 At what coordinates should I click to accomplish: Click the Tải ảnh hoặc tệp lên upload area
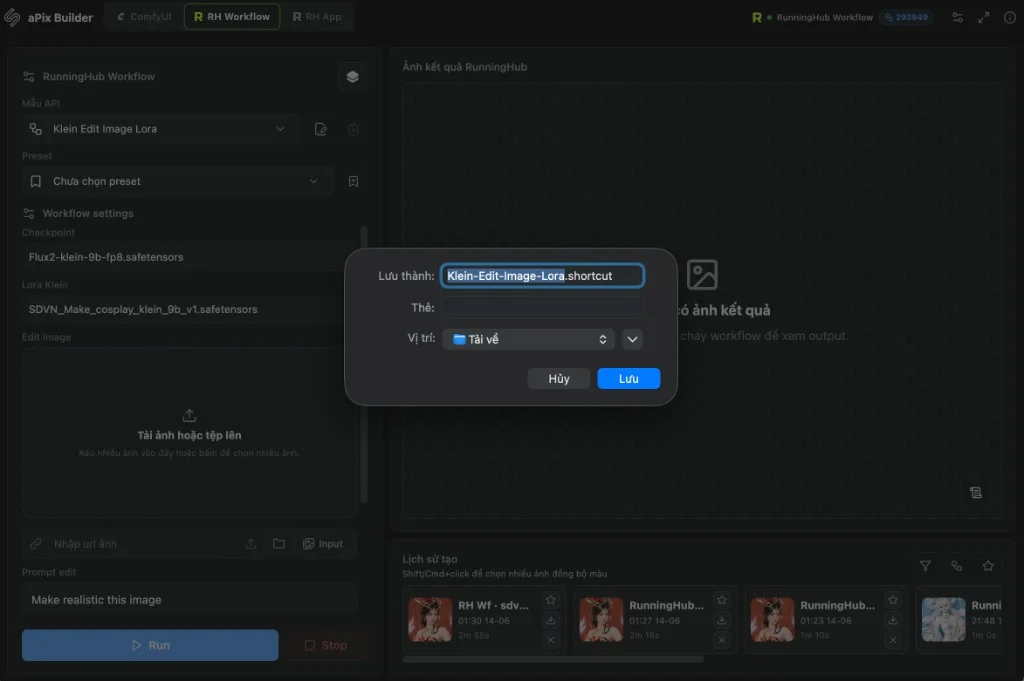pyautogui.click(x=189, y=432)
